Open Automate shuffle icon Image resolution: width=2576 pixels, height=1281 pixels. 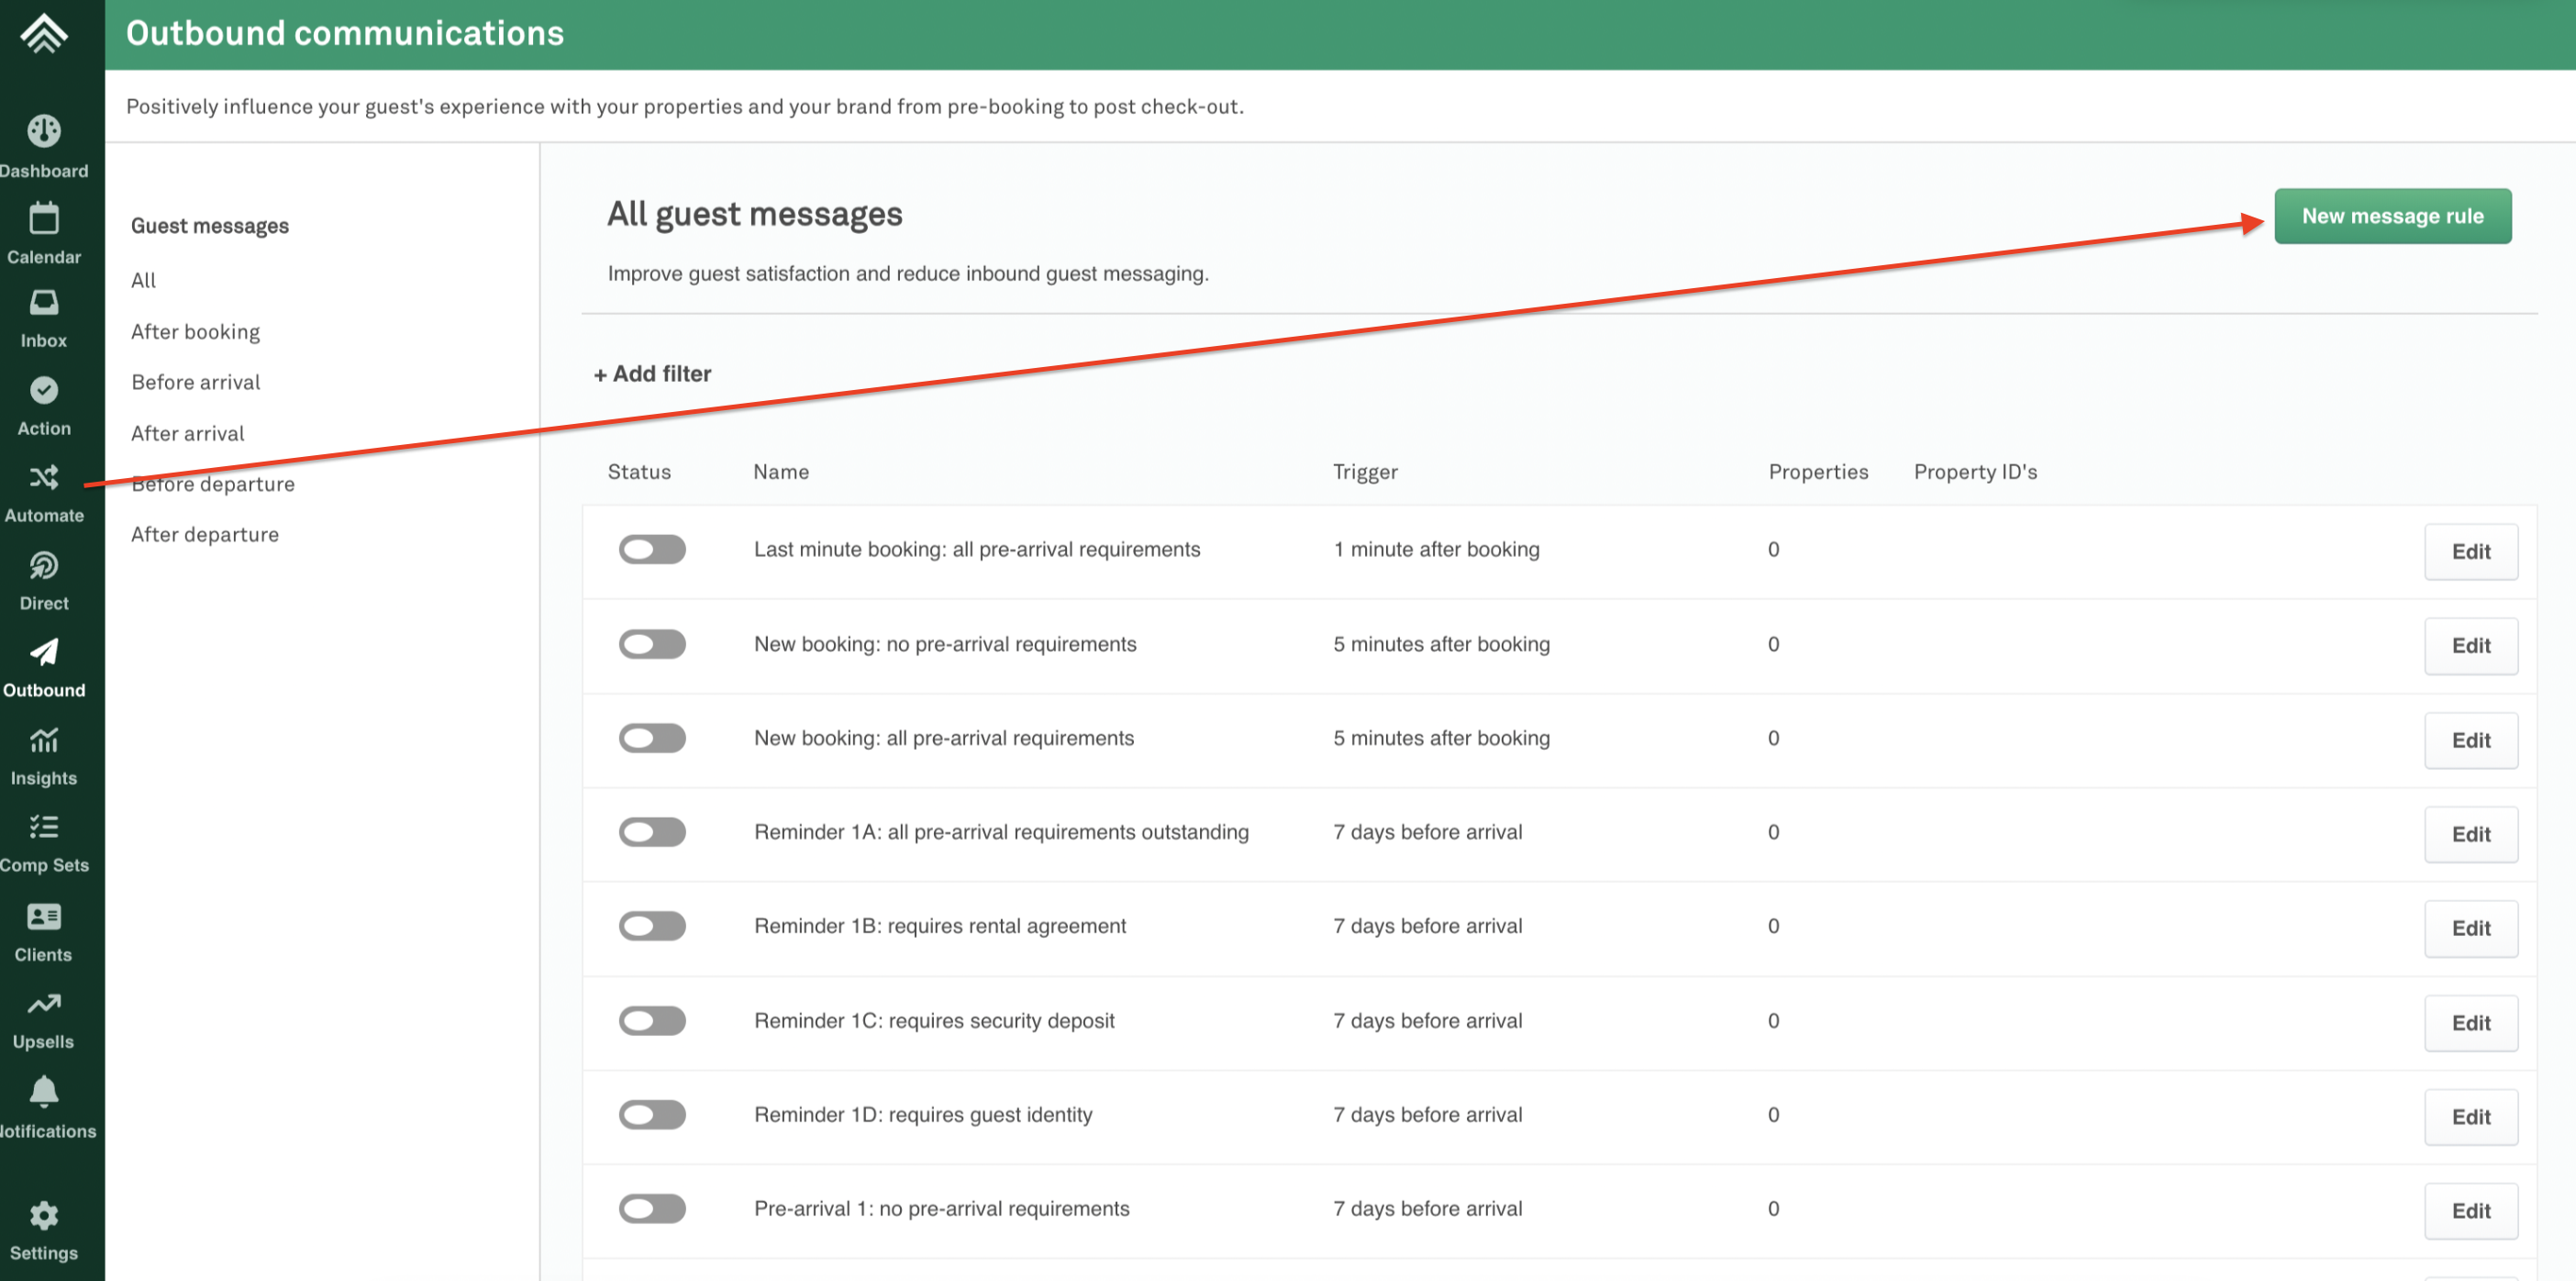pos(43,477)
